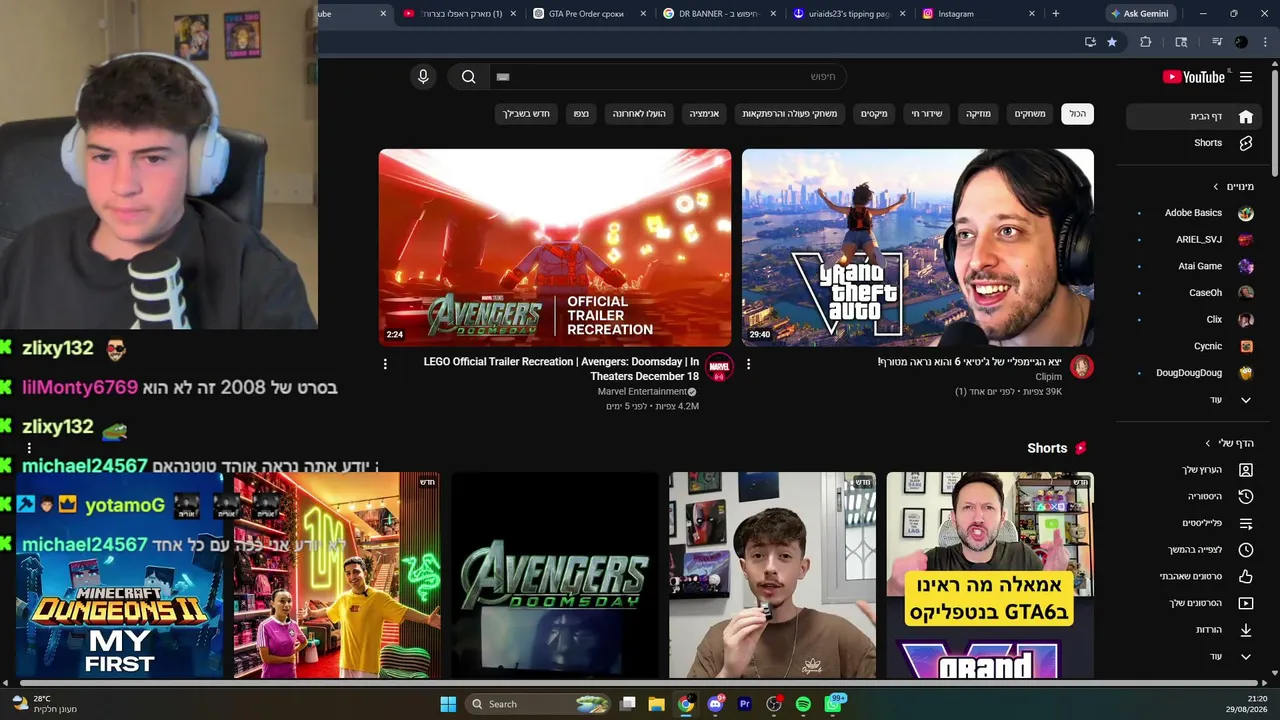This screenshot has width=1280, height=720.
Task: Open the DougDougDoug subscription channel
Action: point(1192,373)
